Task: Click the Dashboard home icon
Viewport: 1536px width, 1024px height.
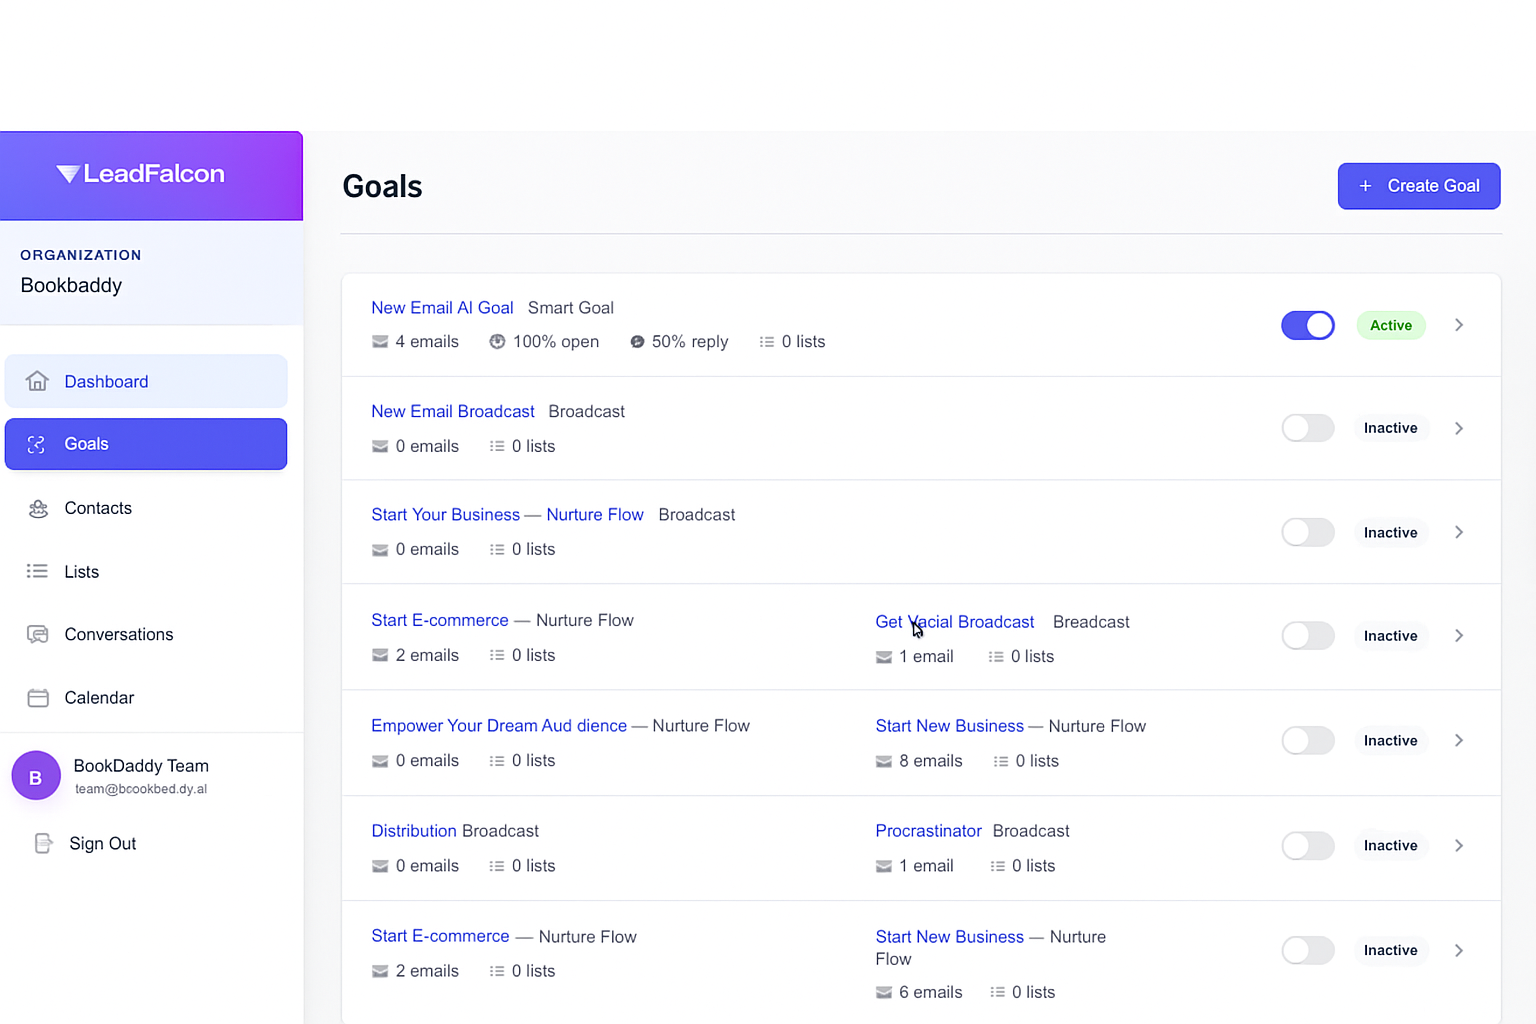Action: [37, 381]
